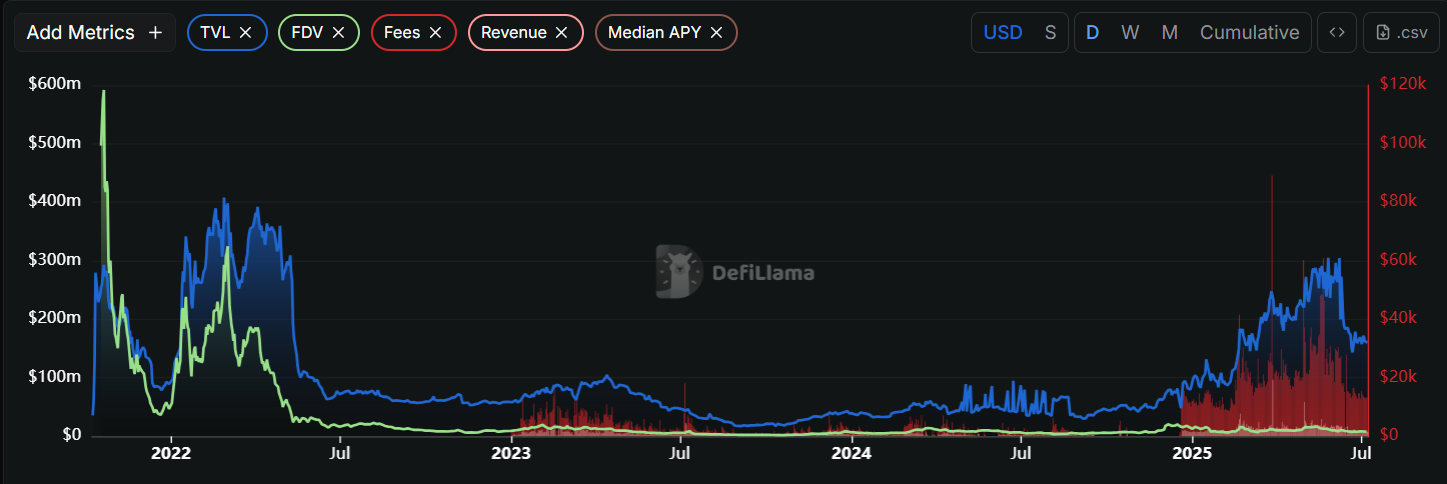The width and height of the screenshot is (1447, 484).
Task: Open the Add Metrics dropdown
Action: tap(80, 33)
